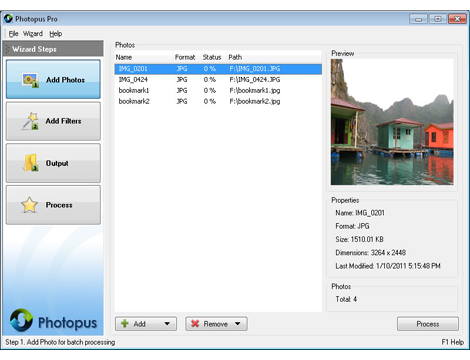This screenshot has width=470, height=360.
Task: Click the Total: 4 photos count
Action: coord(346,299)
